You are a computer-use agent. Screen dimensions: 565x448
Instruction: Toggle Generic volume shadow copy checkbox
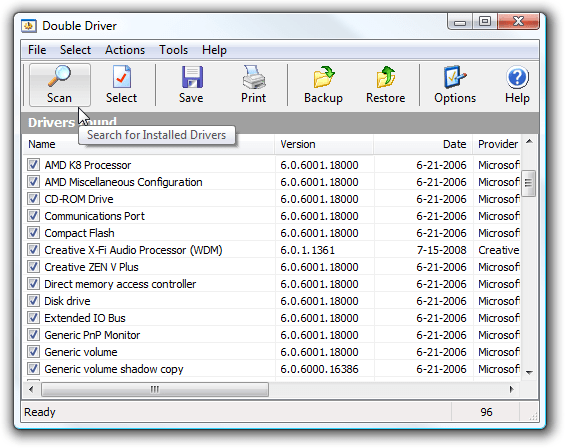(x=33, y=369)
